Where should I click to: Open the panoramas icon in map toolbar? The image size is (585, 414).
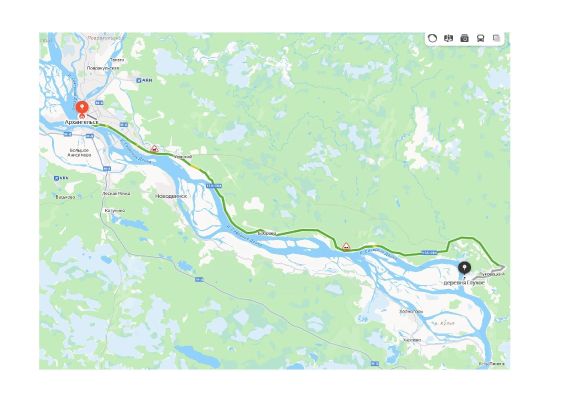448,38
